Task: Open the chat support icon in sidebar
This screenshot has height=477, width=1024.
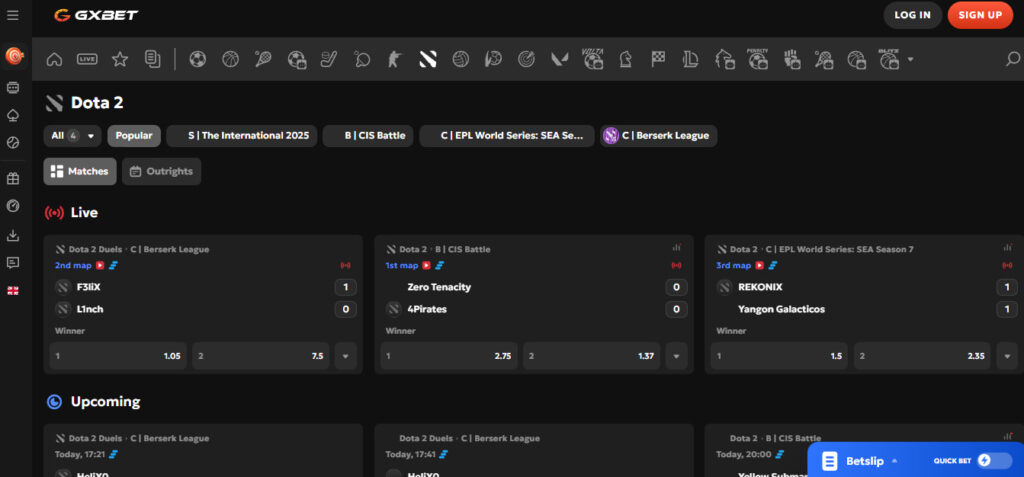Action: (12, 263)
